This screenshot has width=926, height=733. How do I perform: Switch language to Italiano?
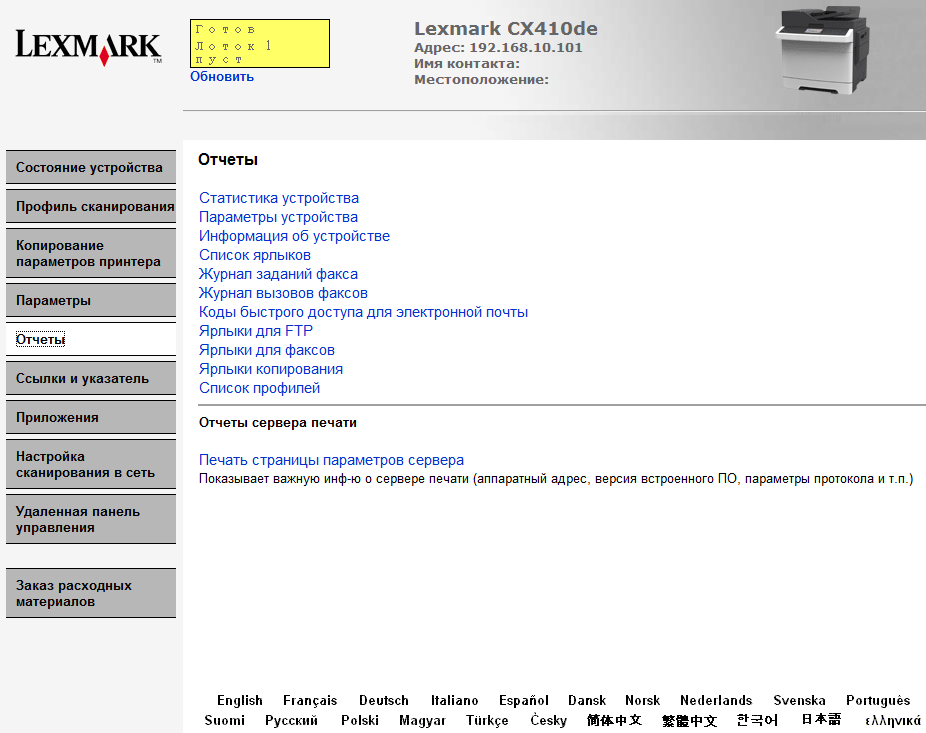(454, 701)
